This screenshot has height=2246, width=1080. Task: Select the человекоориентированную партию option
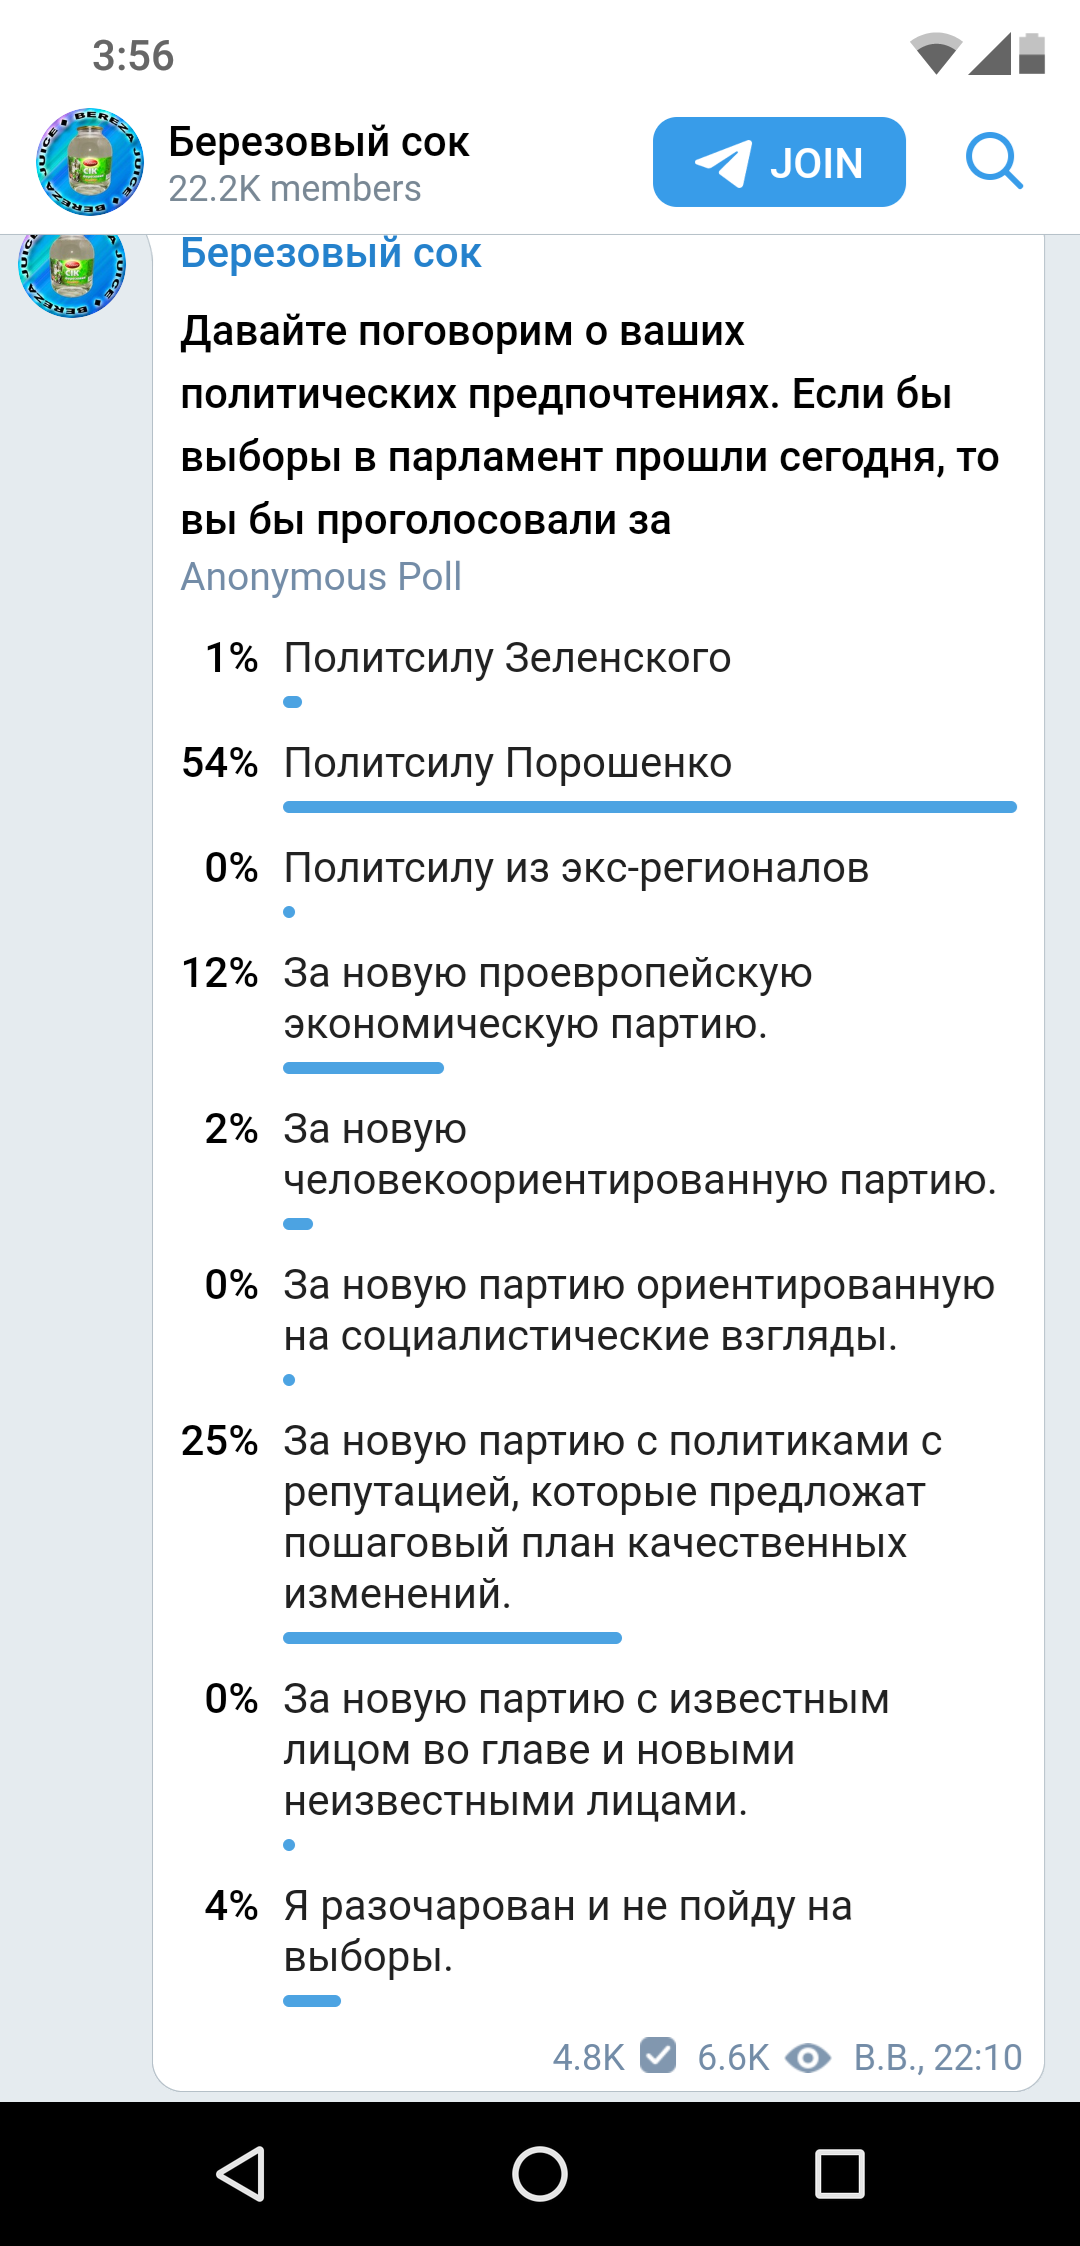click(x=598, y=1166)
